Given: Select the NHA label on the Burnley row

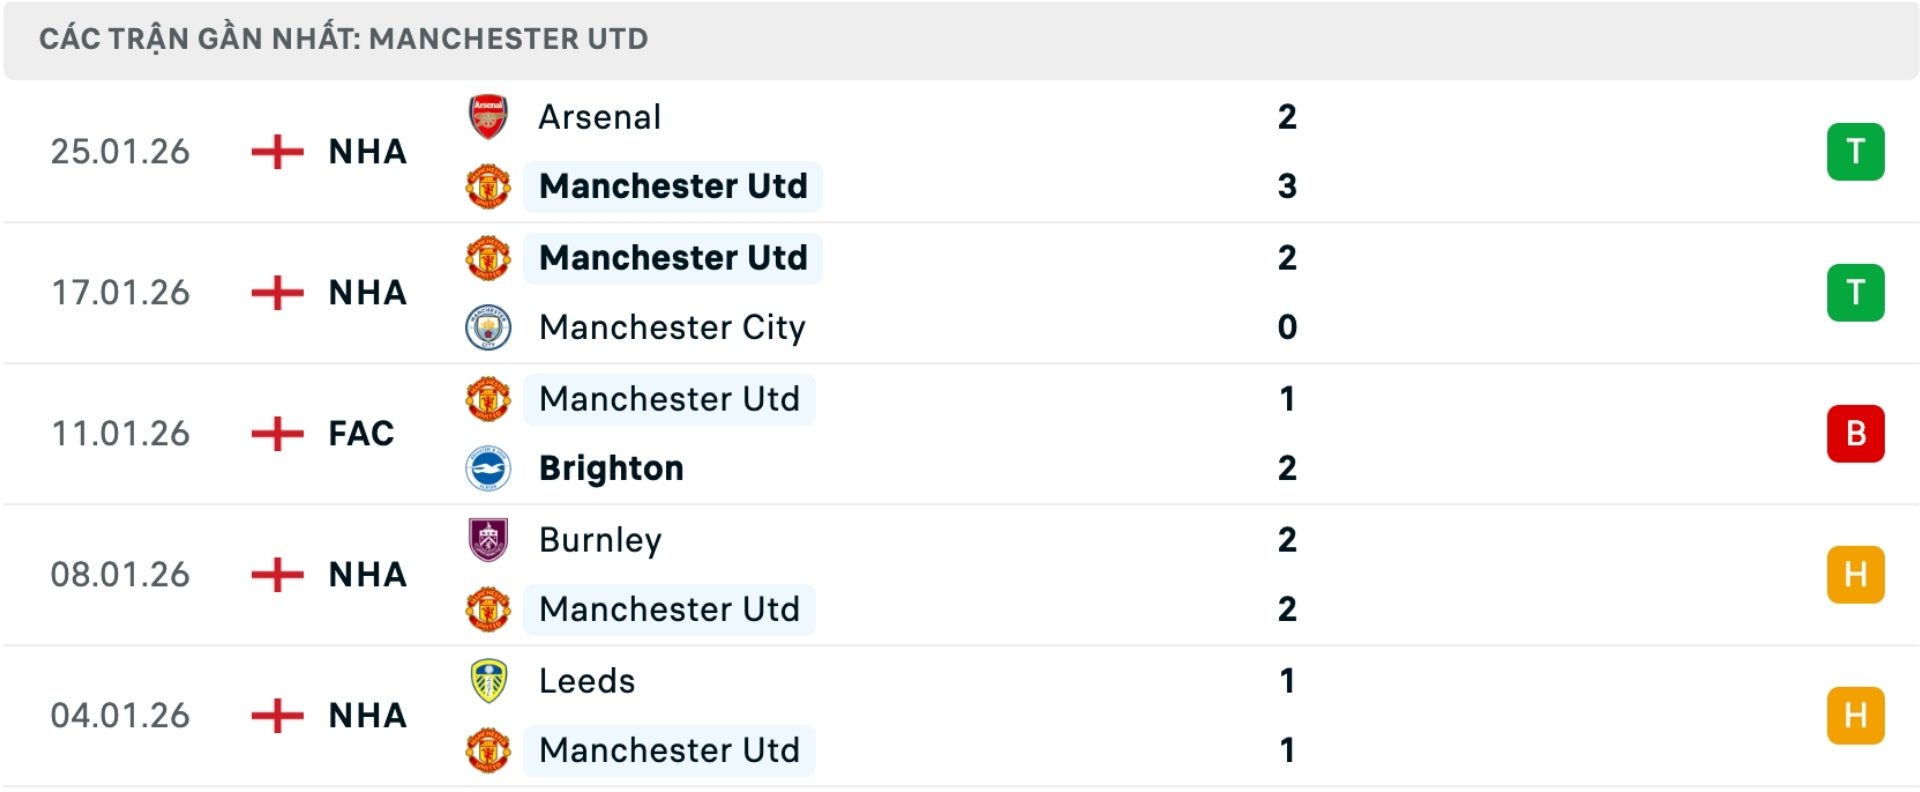Looking at the screenshot, I should click(365, 574).
